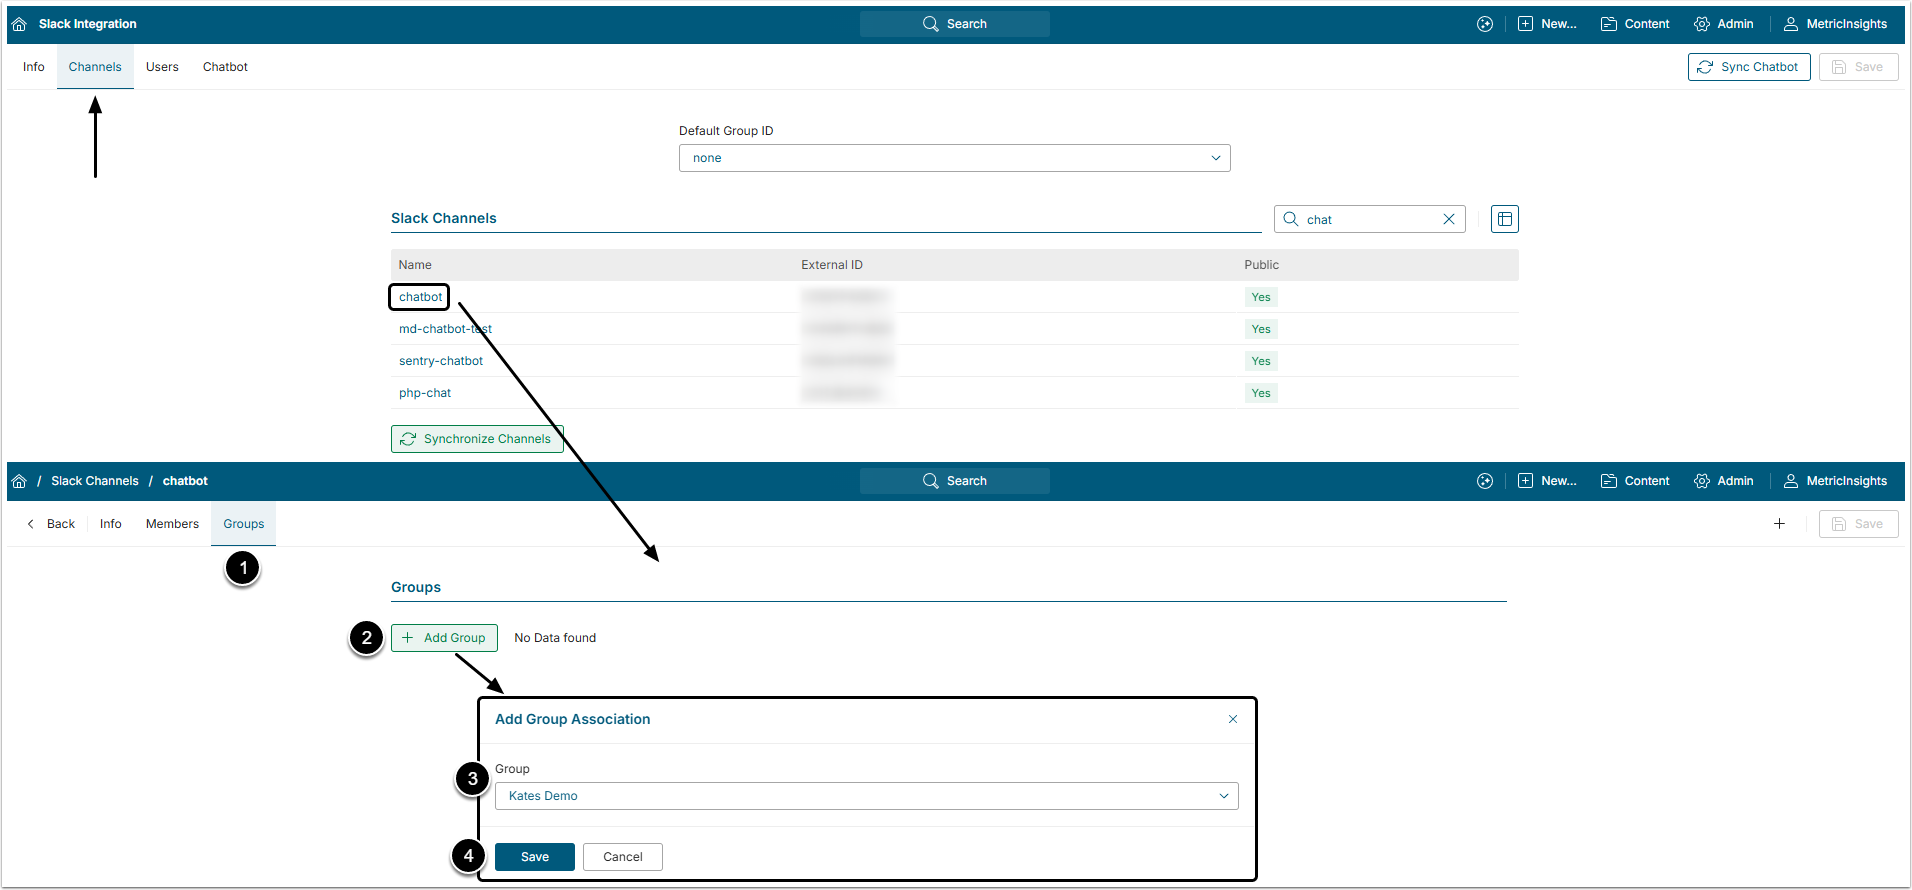The height and width of the screenshot is (890, 1912).
Task: Click the Sync Chatbot button
Action: click(x=1749, y=67)
